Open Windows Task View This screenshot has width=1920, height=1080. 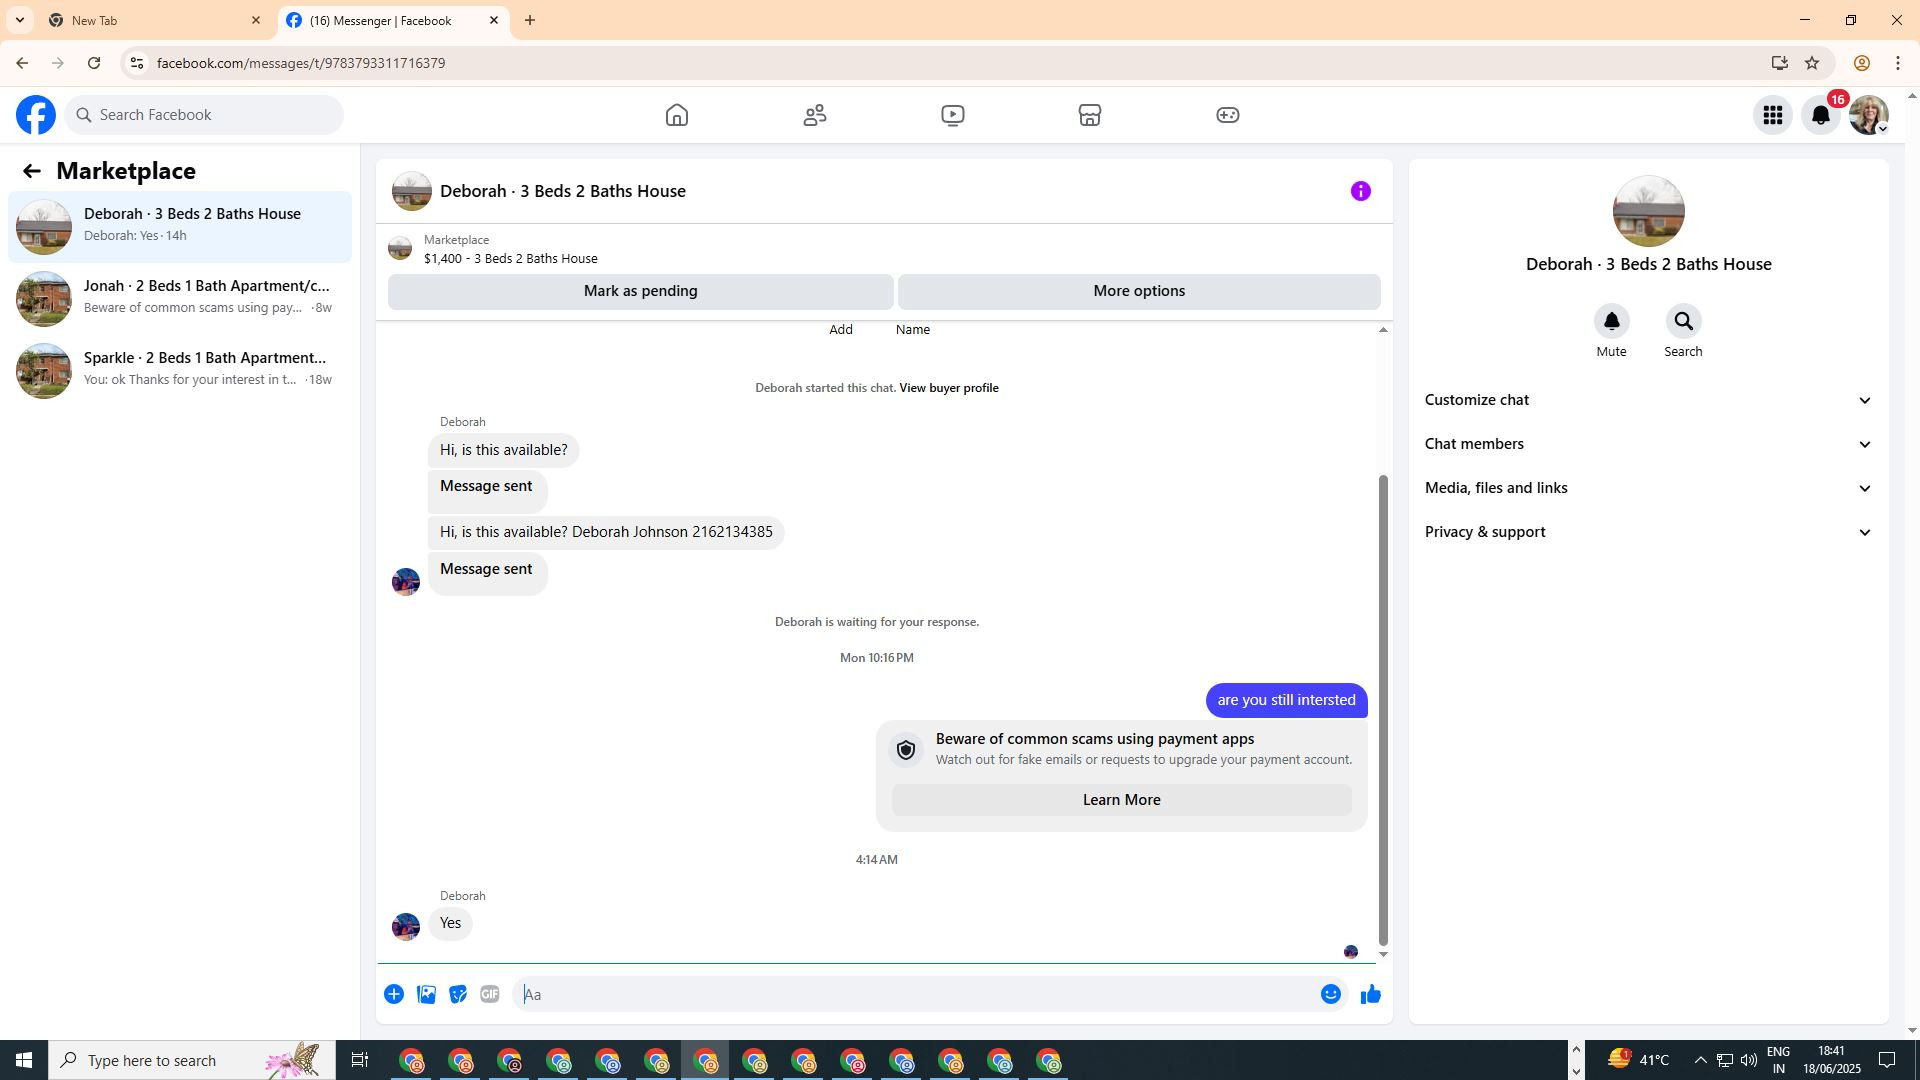click(x=360, y=1060)
